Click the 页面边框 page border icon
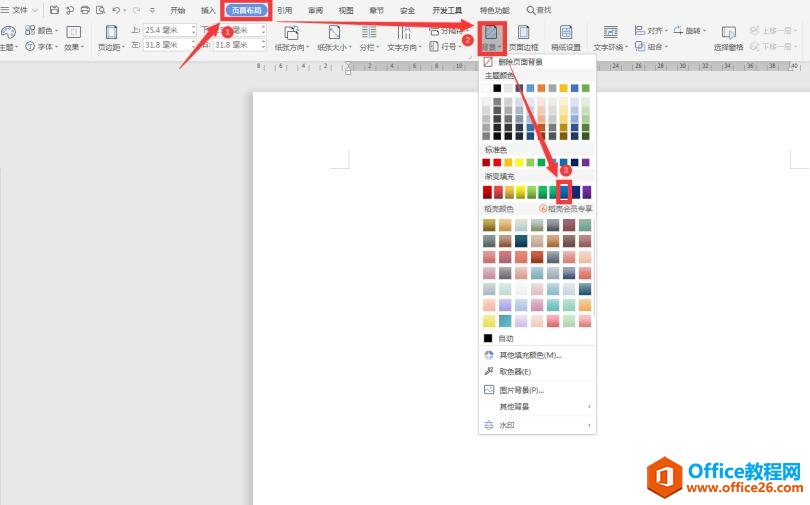 coord(523,35)
